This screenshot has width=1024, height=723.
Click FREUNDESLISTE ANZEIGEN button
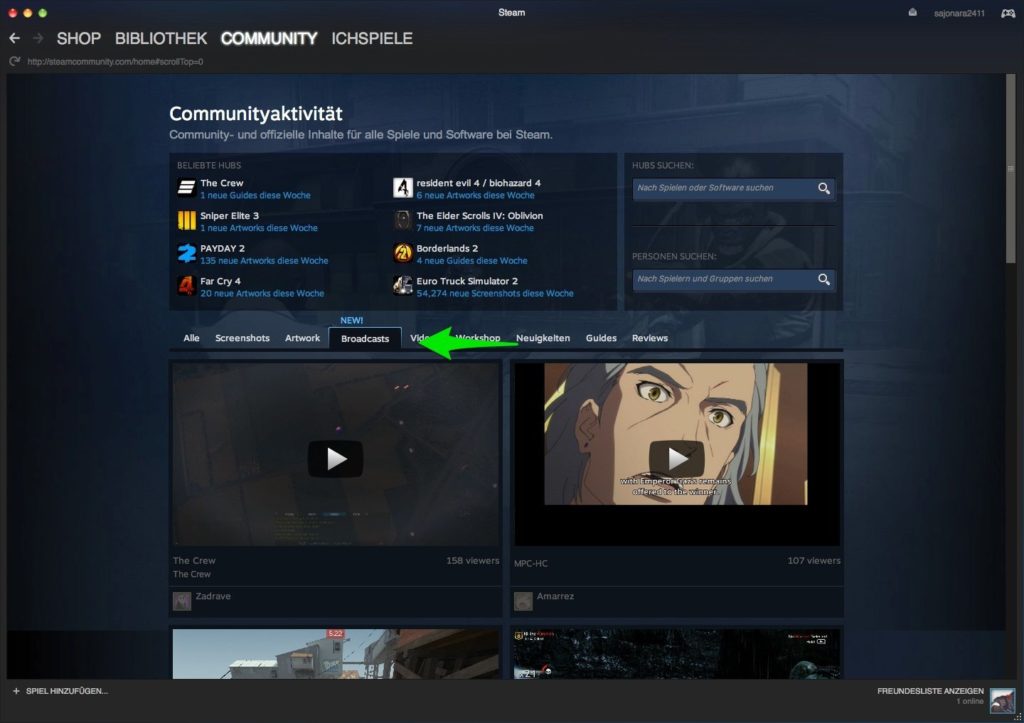[x=930, y=691]
